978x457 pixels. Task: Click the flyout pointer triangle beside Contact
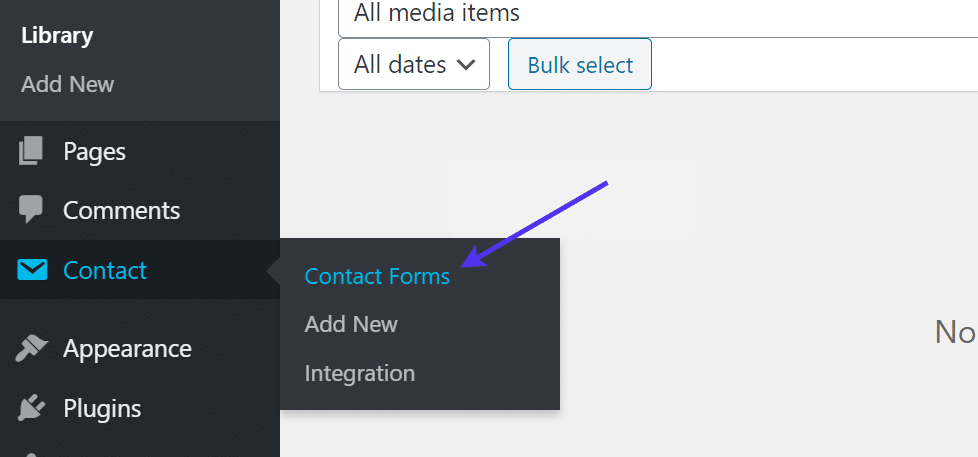point(273,270)
